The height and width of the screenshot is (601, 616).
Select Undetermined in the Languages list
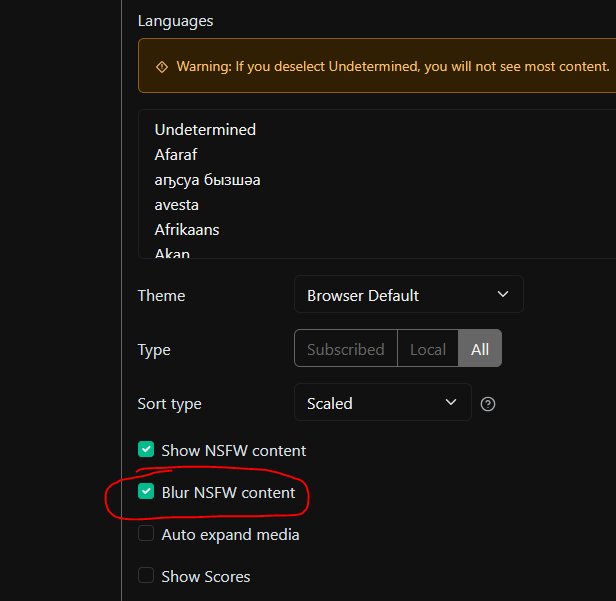(x=205, y=130)
